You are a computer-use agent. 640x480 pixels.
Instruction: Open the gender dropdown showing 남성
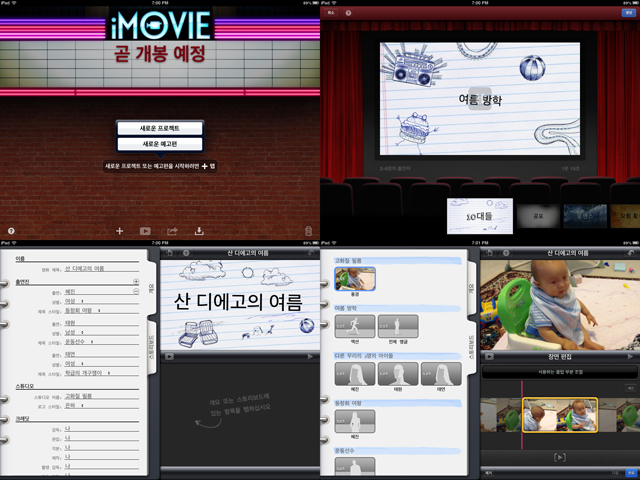tap(76, 330)
